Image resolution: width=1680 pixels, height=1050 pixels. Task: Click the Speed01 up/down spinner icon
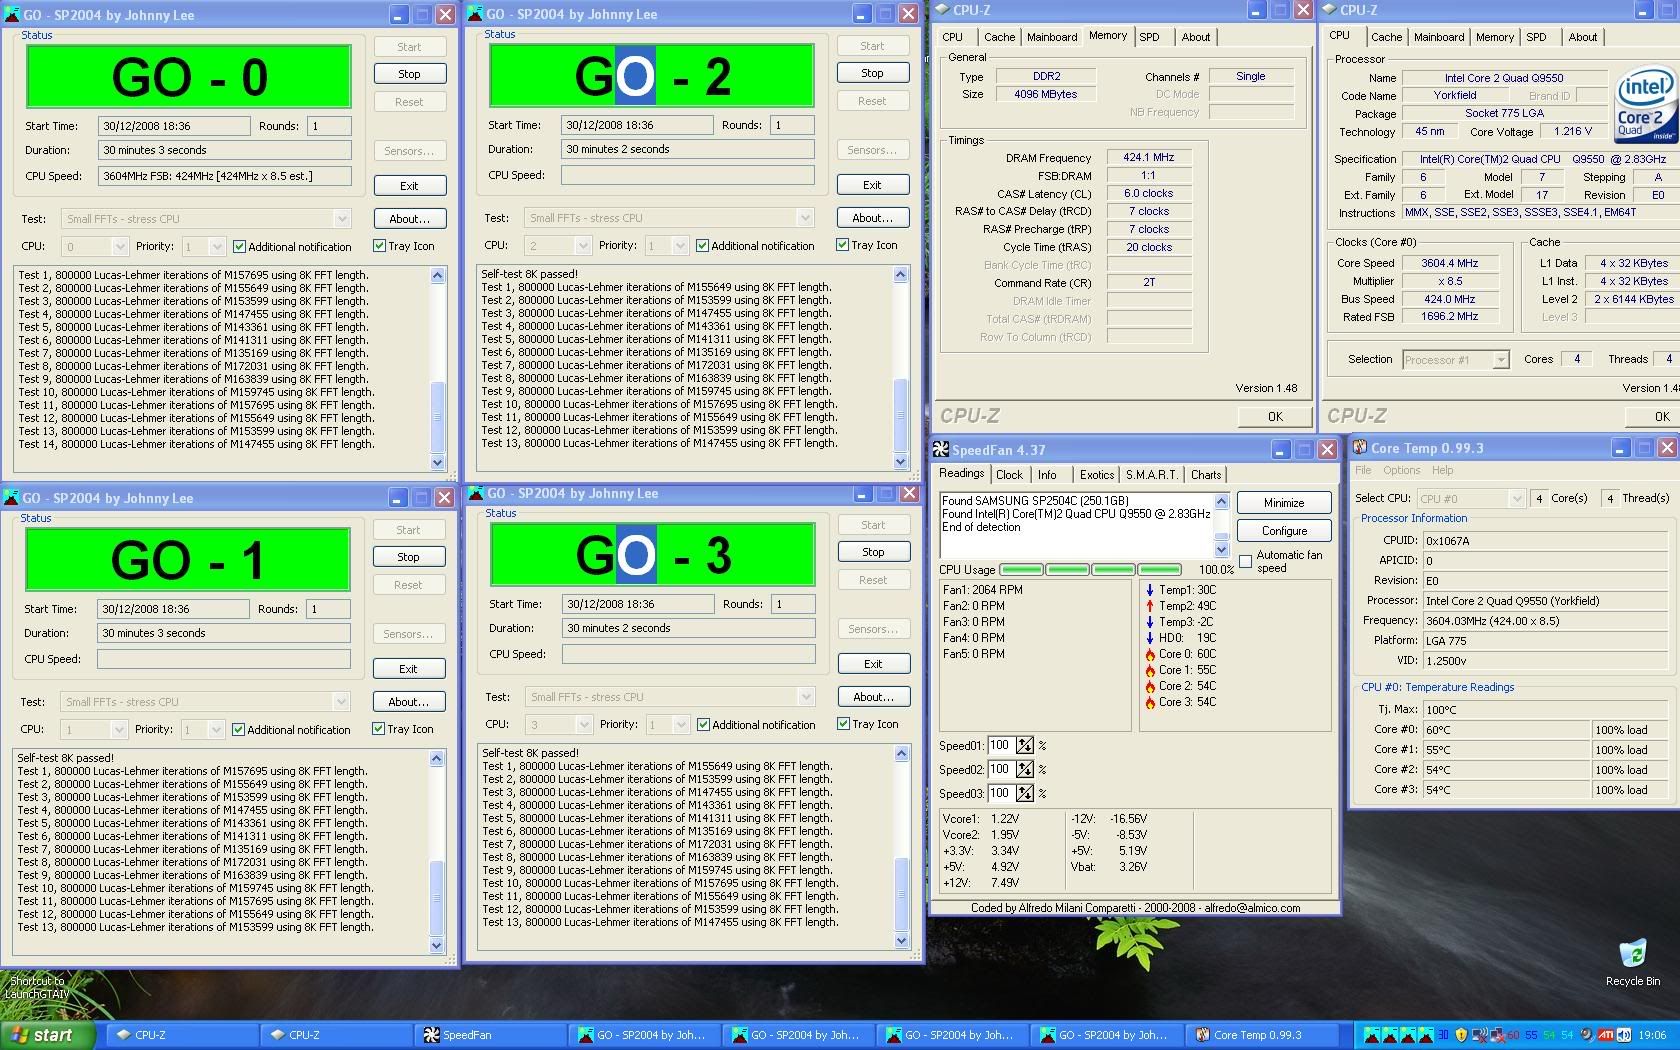point(1024,746)
